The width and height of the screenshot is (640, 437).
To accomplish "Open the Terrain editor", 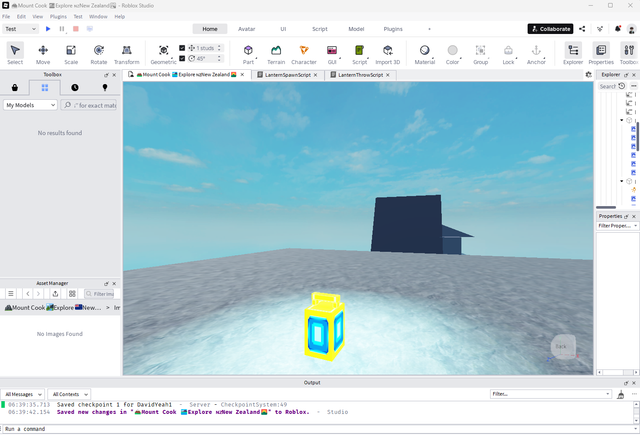I will pyautogui.click(x=276, y=53).
